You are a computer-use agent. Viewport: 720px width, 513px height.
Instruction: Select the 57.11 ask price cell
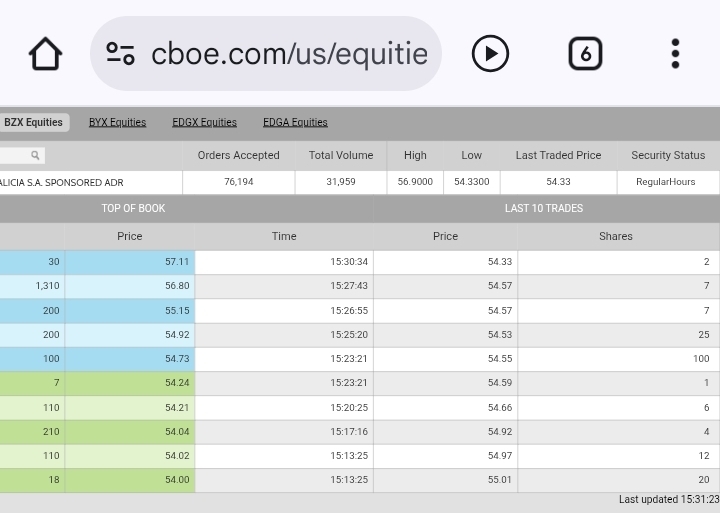click(130, 262)
